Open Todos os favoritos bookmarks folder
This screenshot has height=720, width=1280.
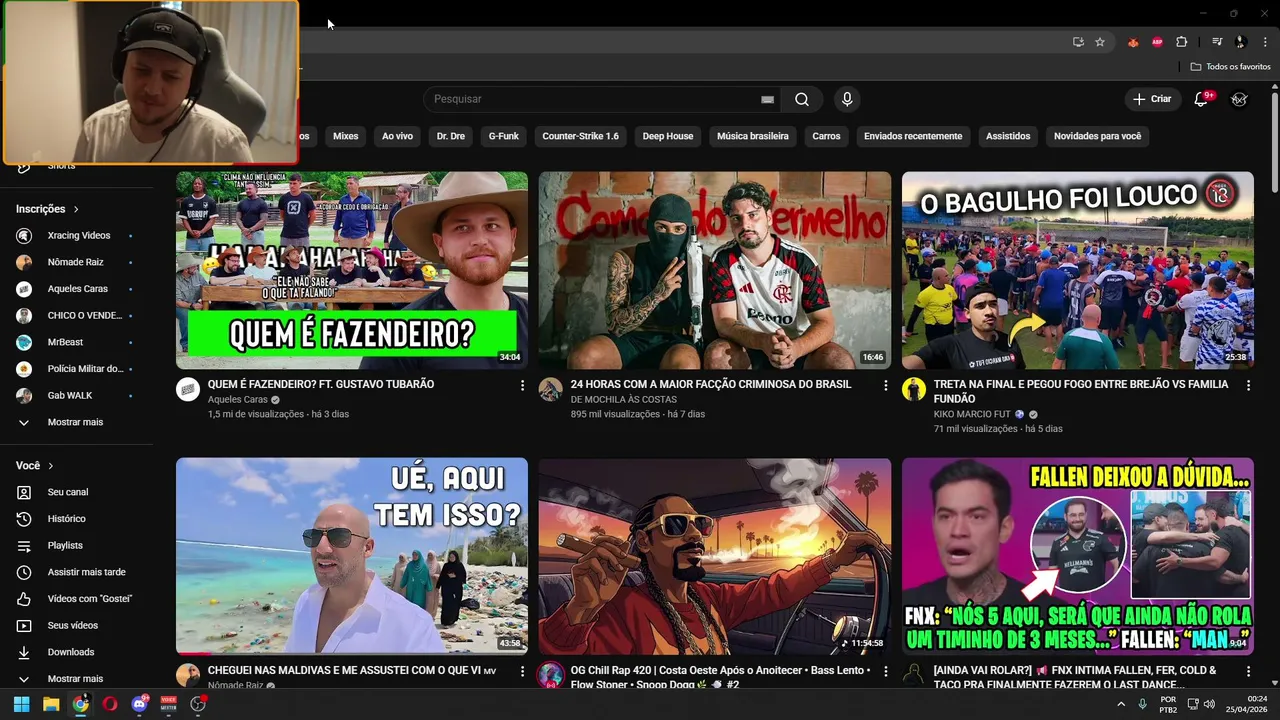(x=1230, y=67)
